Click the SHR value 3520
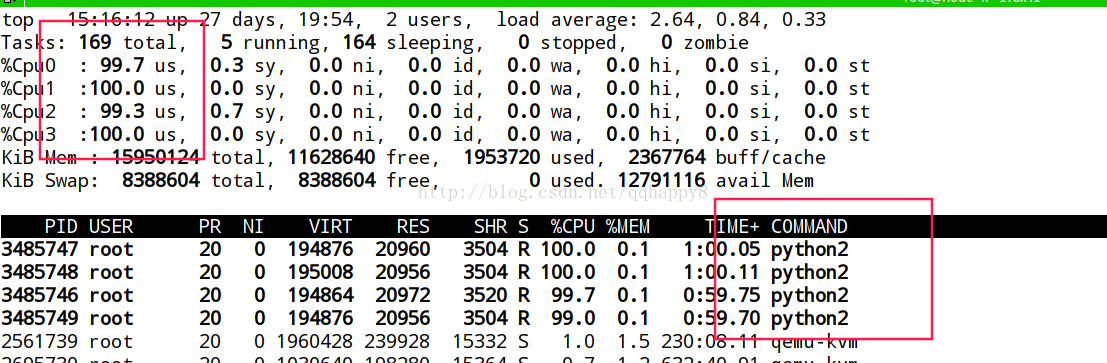The height and width of the screenshot is (363, 1107). (486, 294)
